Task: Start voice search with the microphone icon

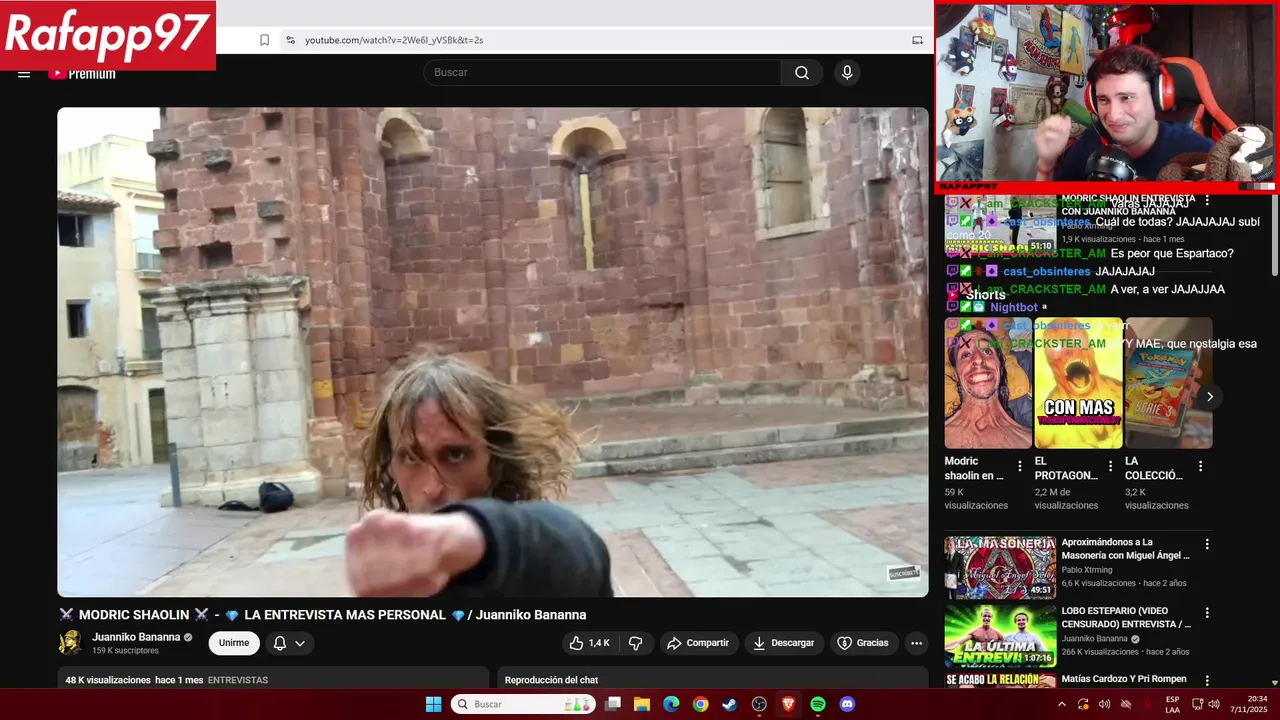Action: click(847, 72)
